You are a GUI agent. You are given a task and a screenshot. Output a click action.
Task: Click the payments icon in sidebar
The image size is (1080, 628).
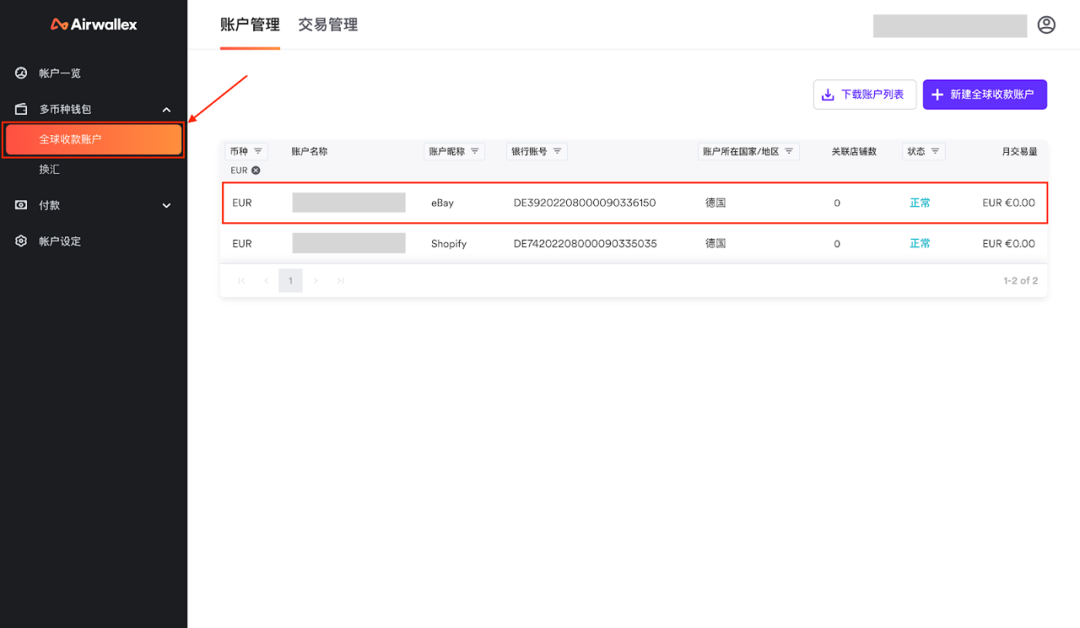tap(21, 205)
